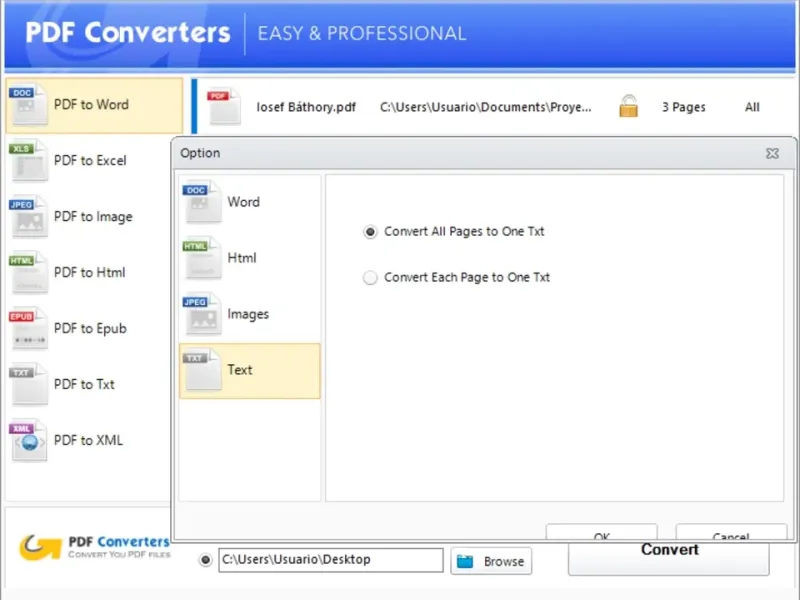800x600 pixels.
Task: Open the Word options tab
Action: click(250, 202)
